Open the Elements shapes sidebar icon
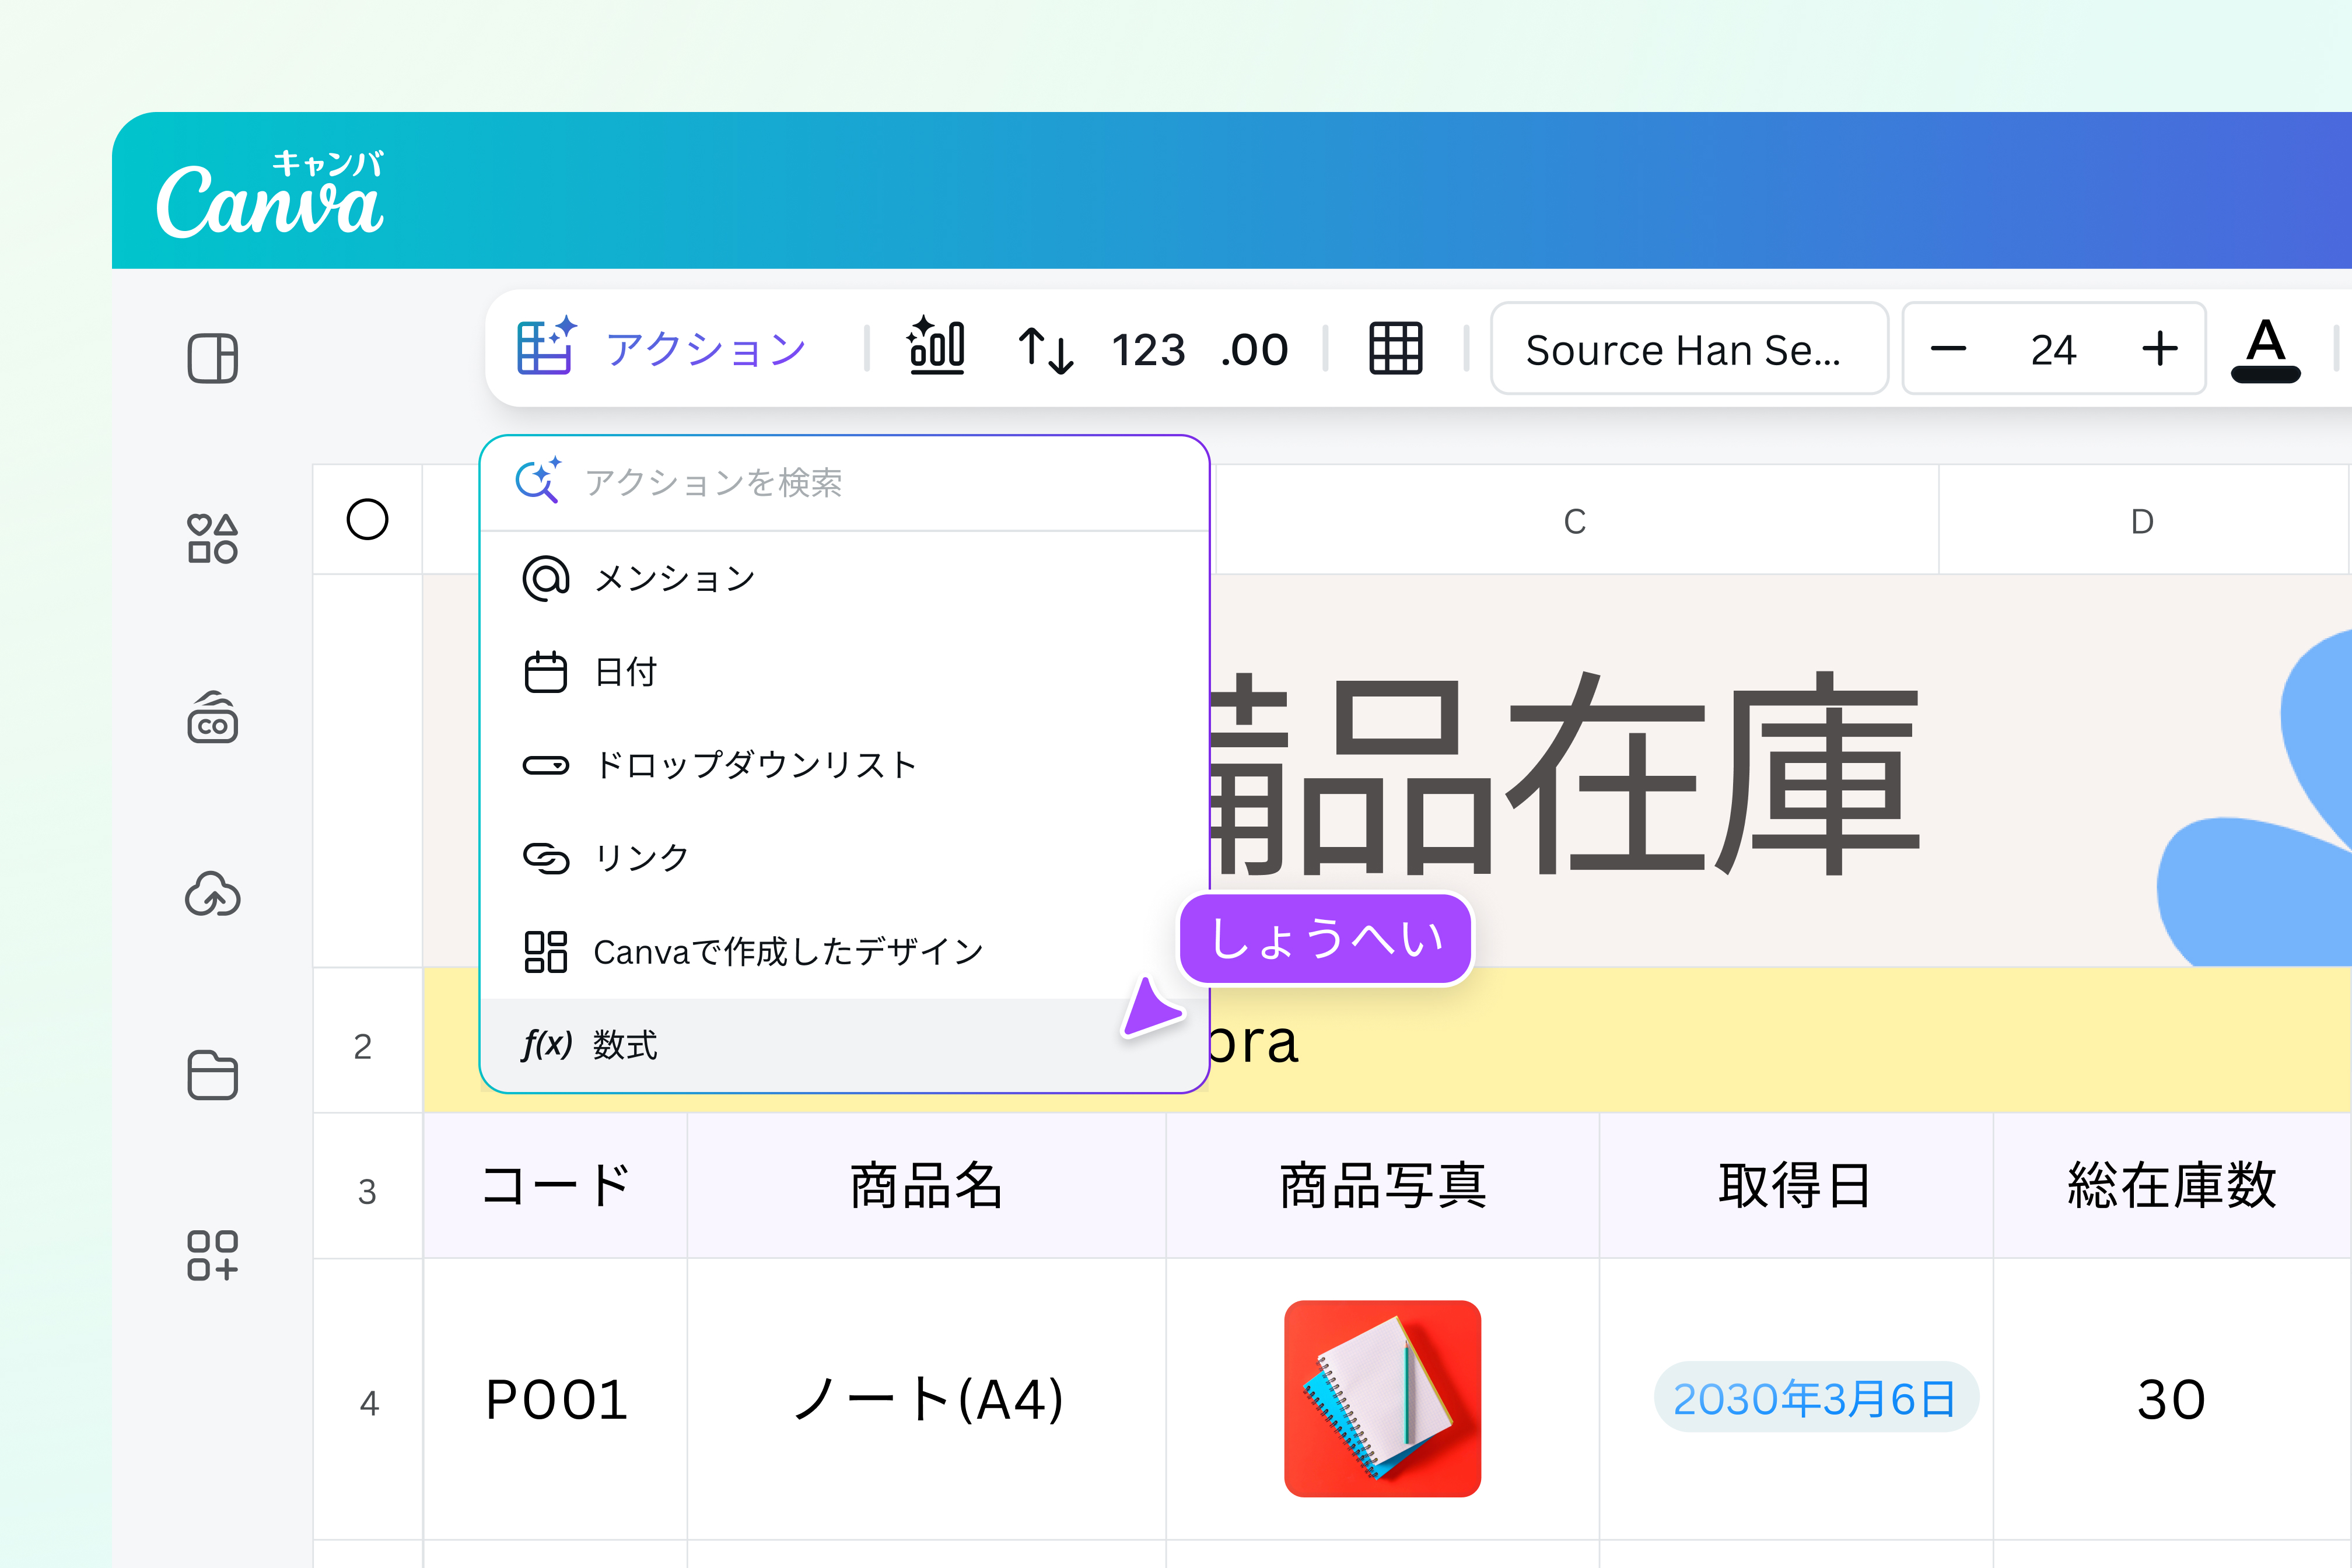Image resolution: width=2352 pixels, height=1568 pixels. [212, 538]
